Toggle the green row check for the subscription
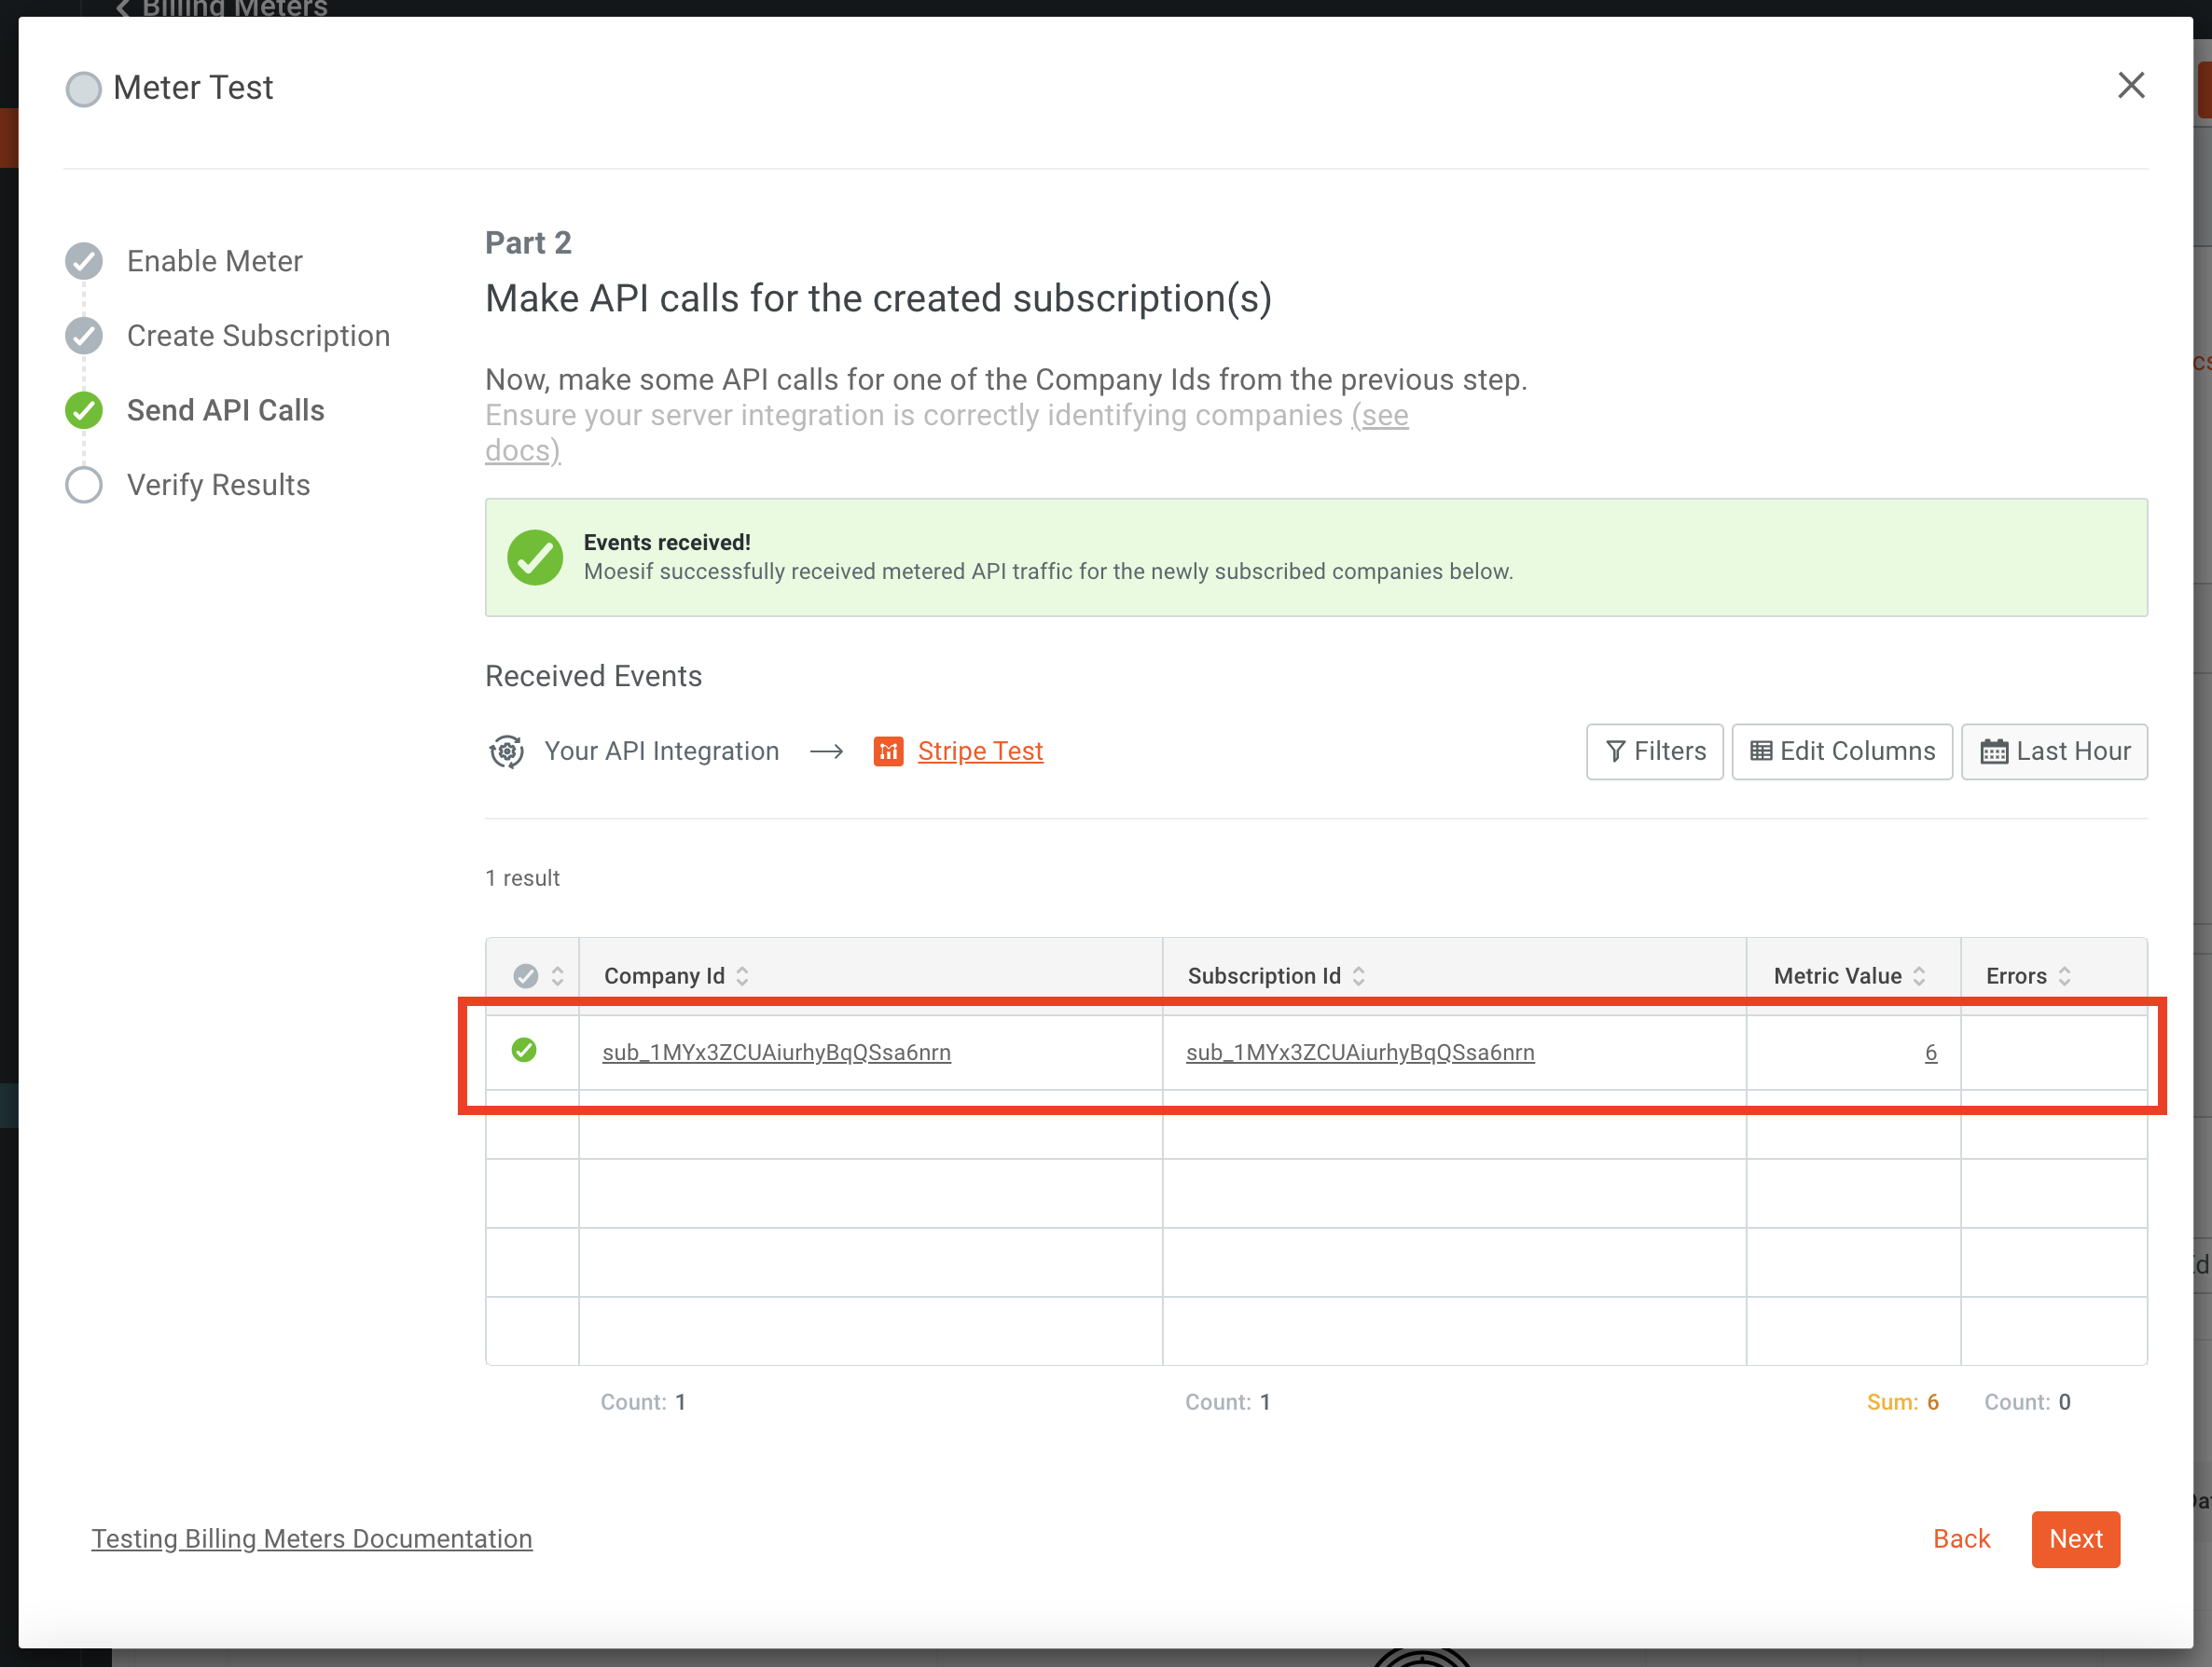 (x=524, y=1050)
